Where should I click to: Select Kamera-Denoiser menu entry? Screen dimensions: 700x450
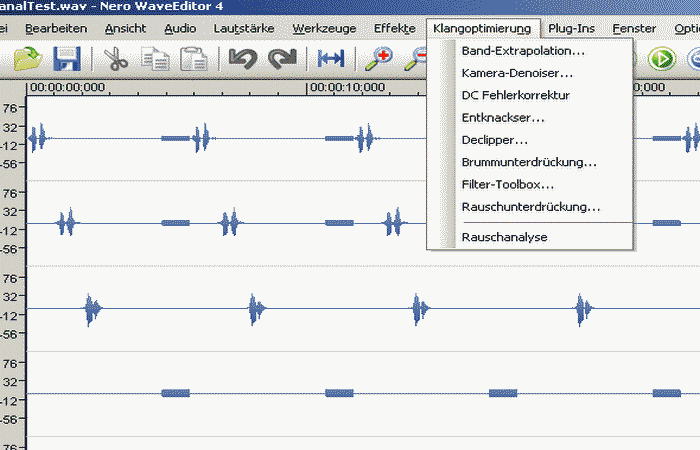coord(517,73)
